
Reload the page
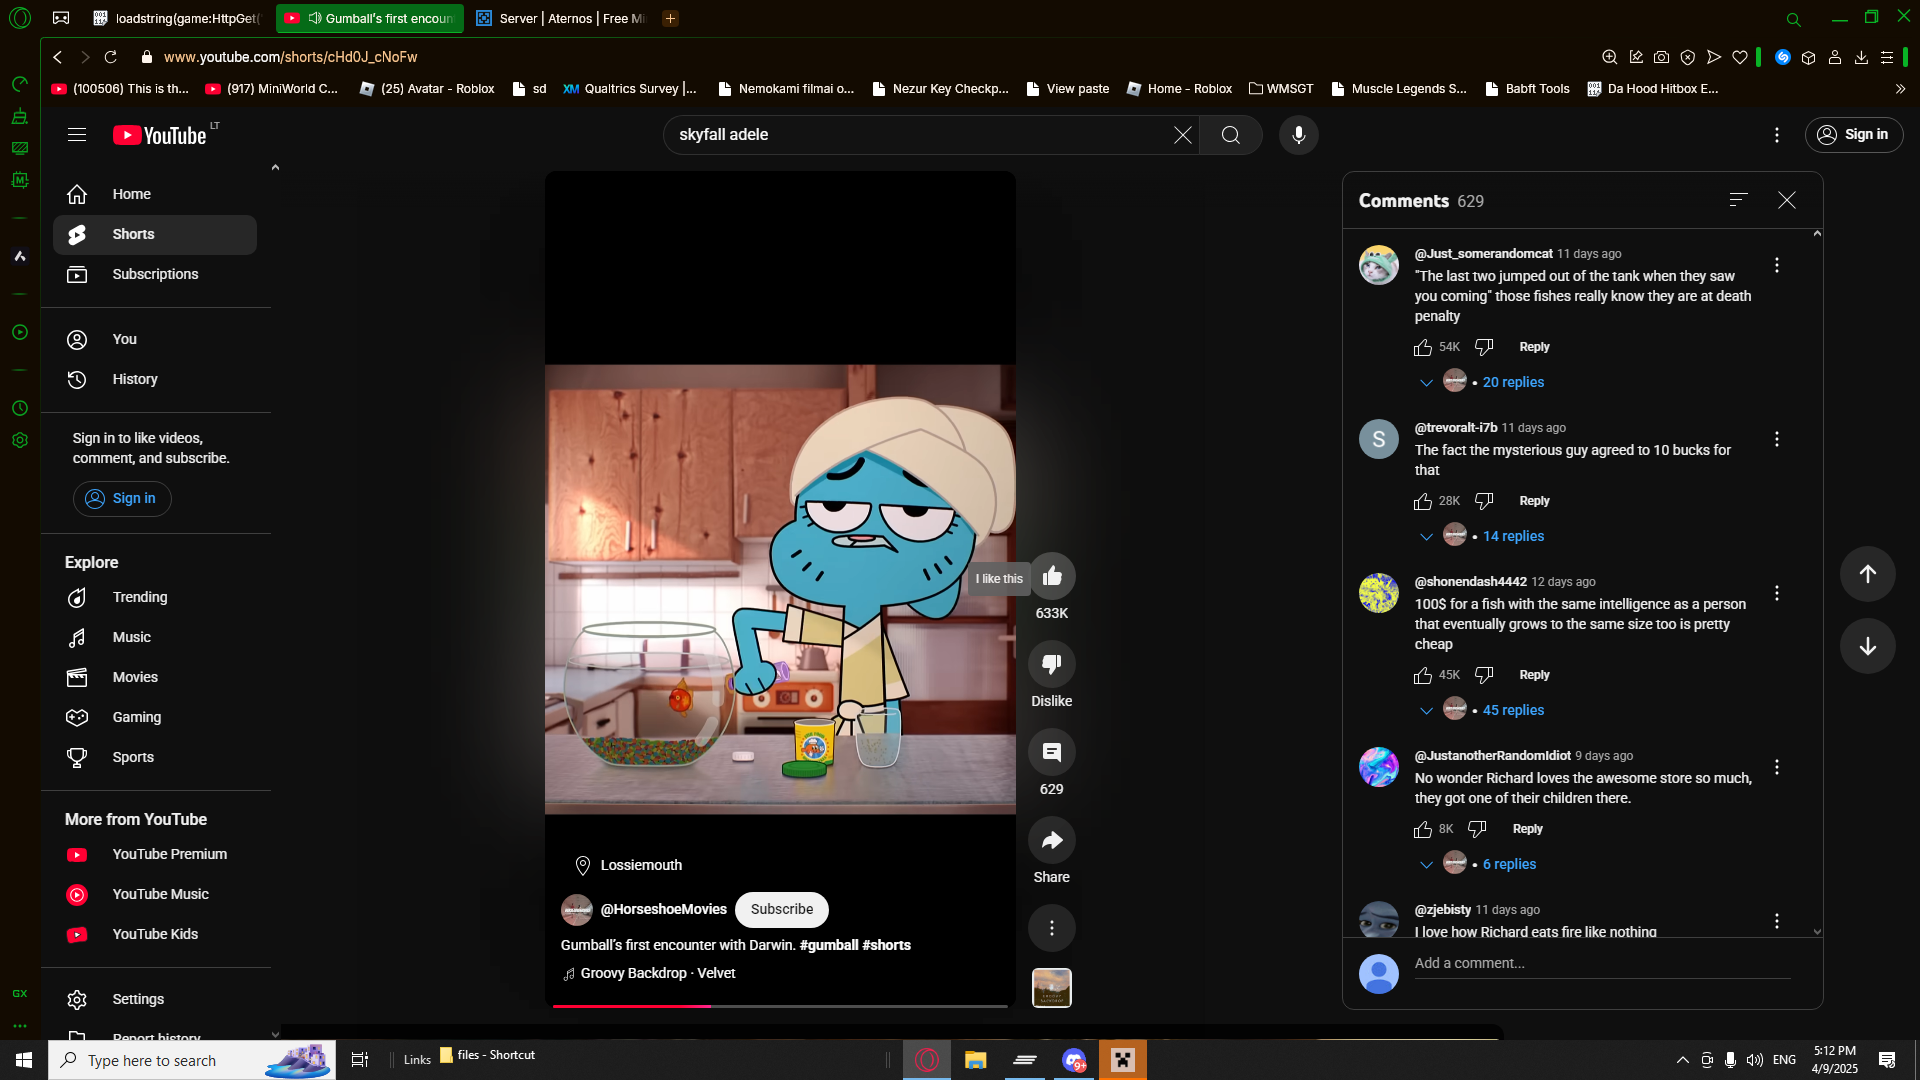(111, 57)
